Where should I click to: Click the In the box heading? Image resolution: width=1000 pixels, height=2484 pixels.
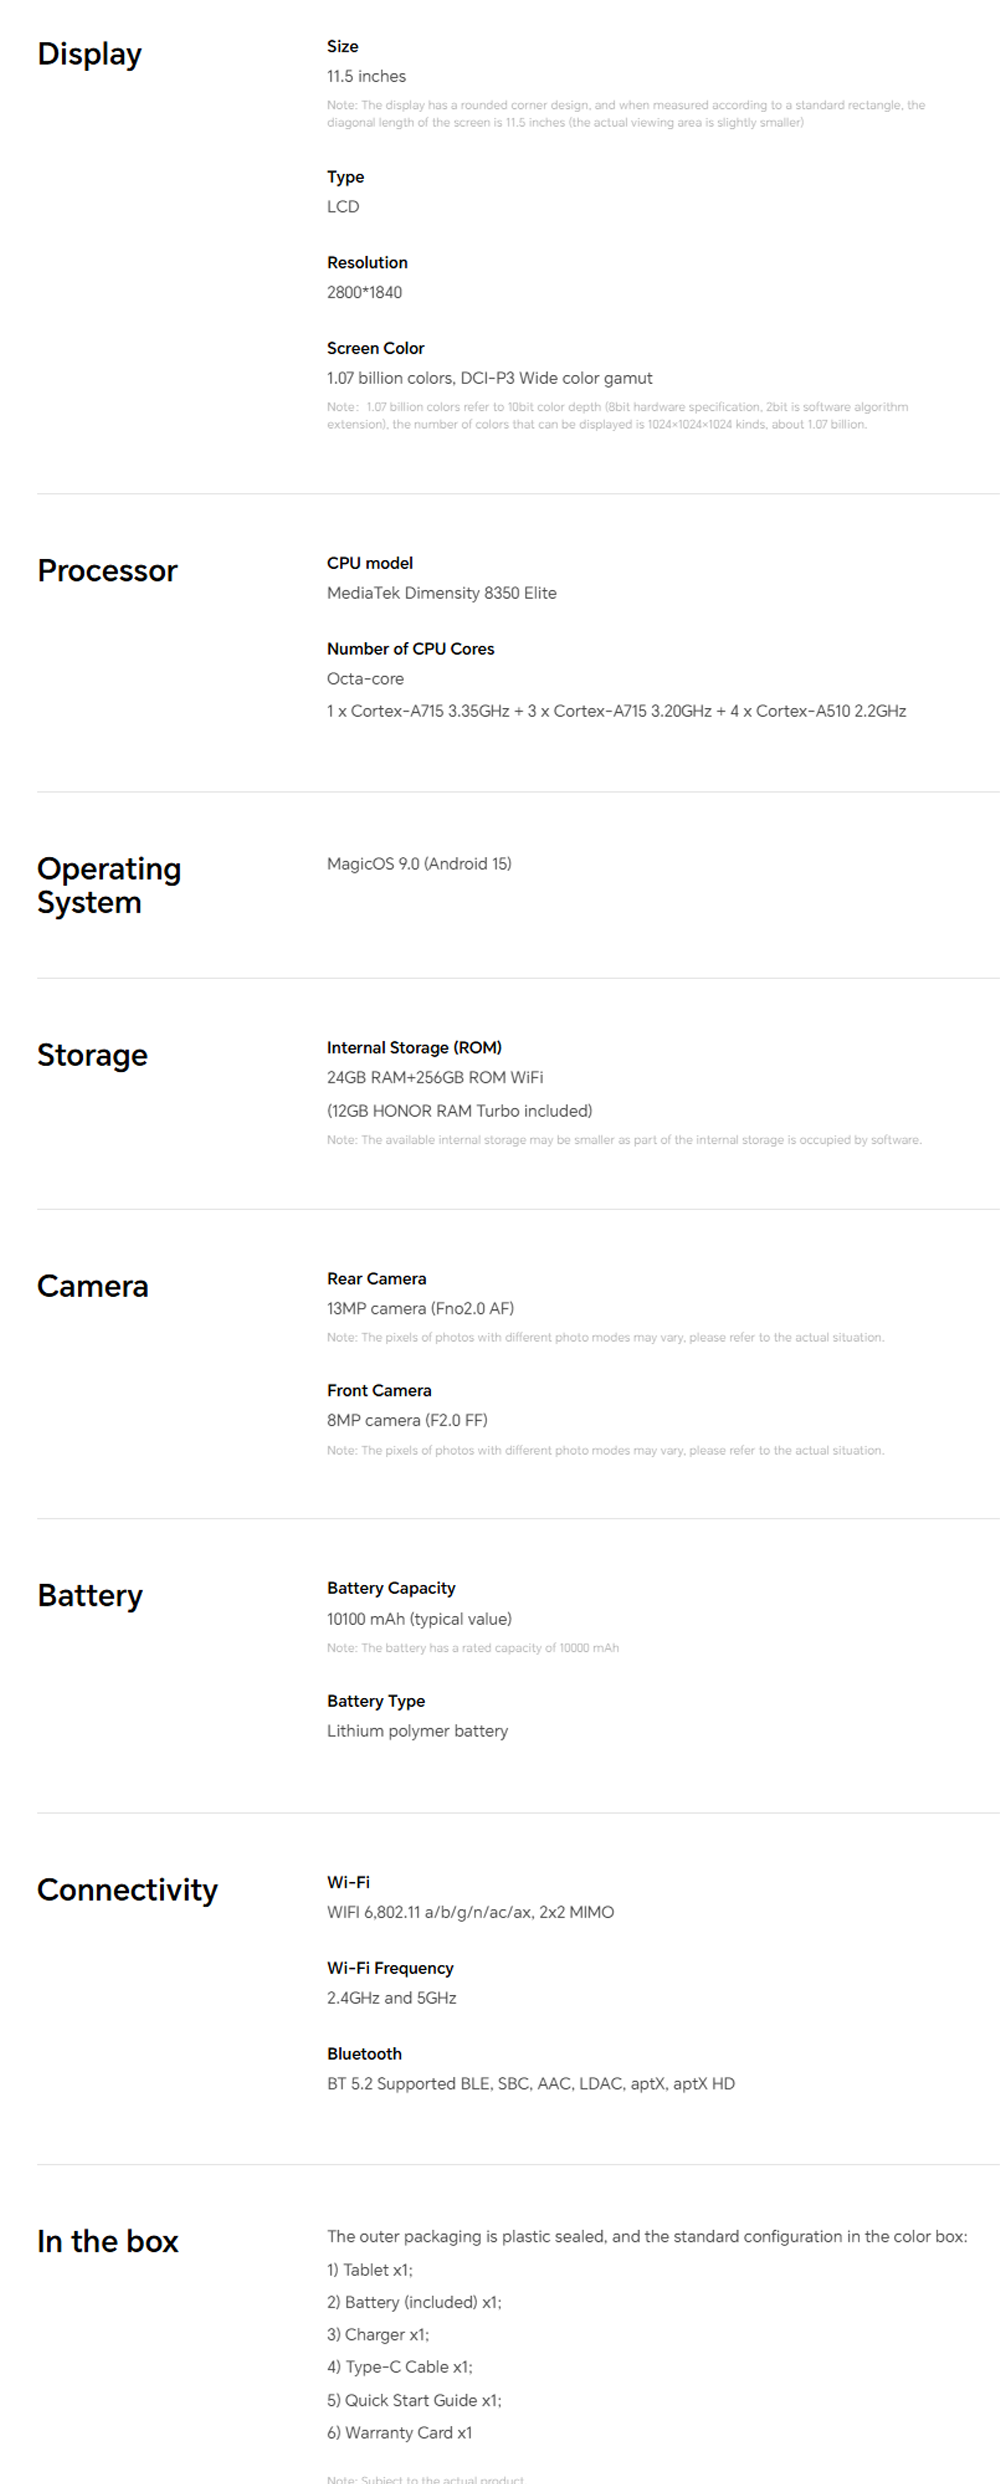[x=107, y=2241]
